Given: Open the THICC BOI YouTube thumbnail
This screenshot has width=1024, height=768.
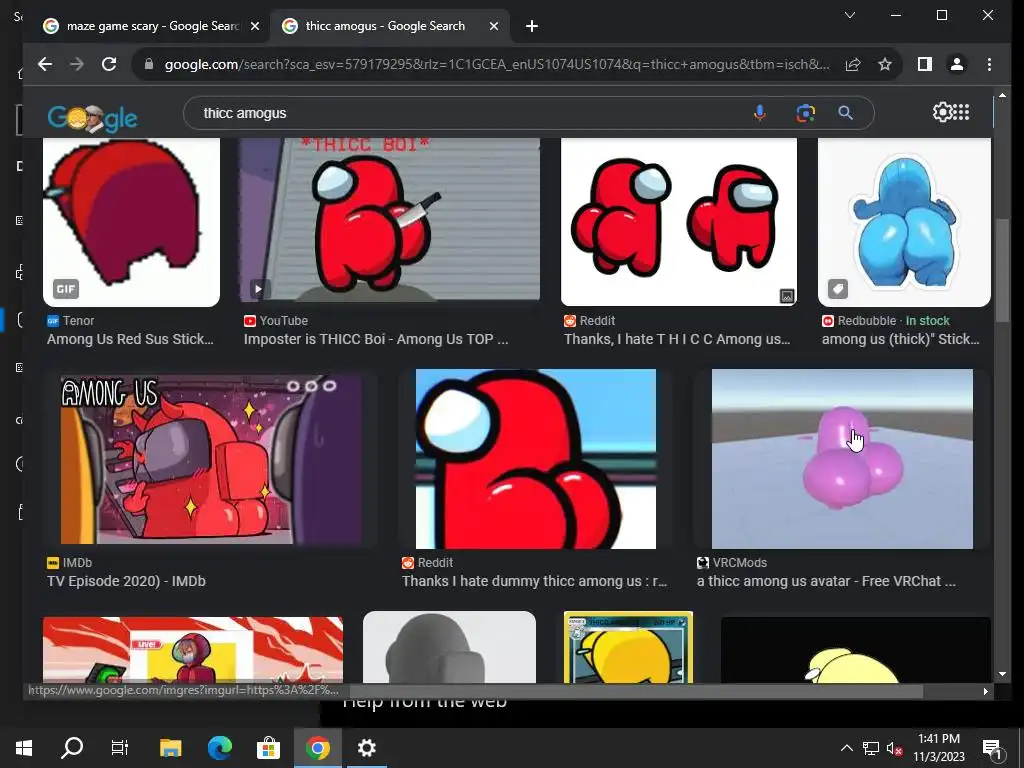Looking at the screenshot, I should pos(389,220).
